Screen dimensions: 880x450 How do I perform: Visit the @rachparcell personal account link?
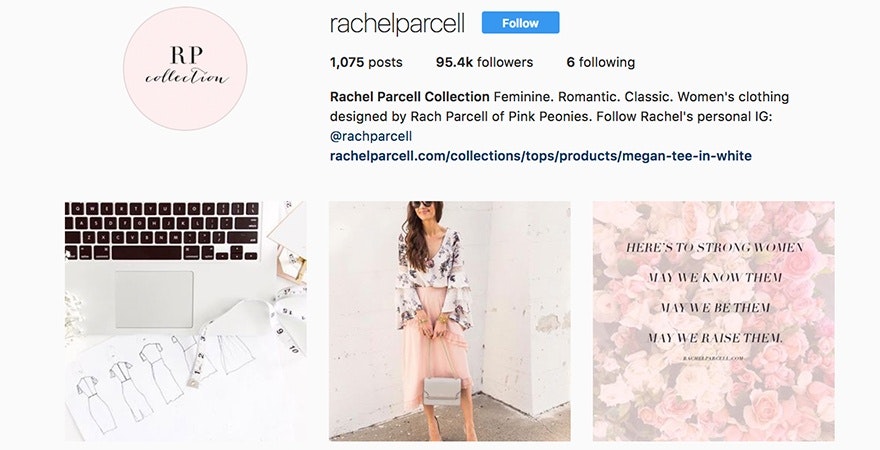coord(371,136)
